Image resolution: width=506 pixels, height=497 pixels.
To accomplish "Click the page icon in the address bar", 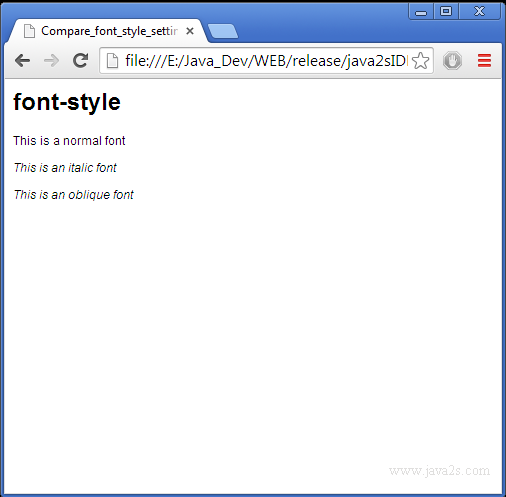I will pyautogui.click(x=112, y=61).
